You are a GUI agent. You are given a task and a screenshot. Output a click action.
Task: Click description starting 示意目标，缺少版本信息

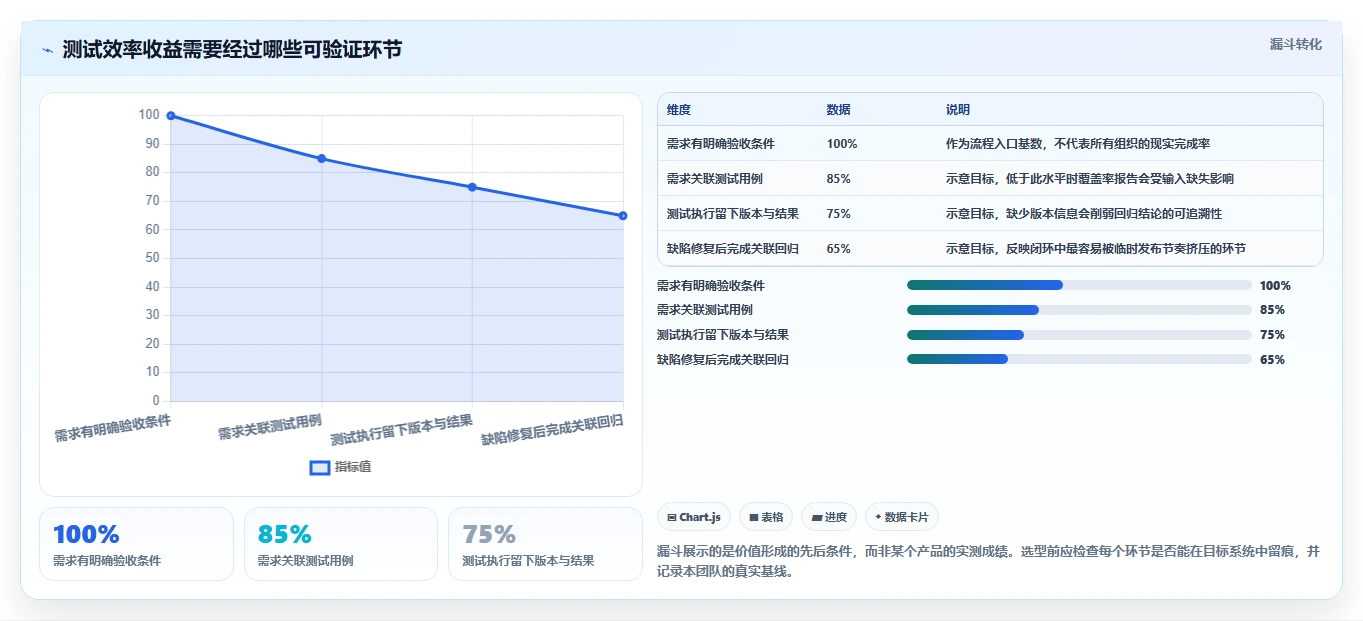click(x=1084, y=214)
